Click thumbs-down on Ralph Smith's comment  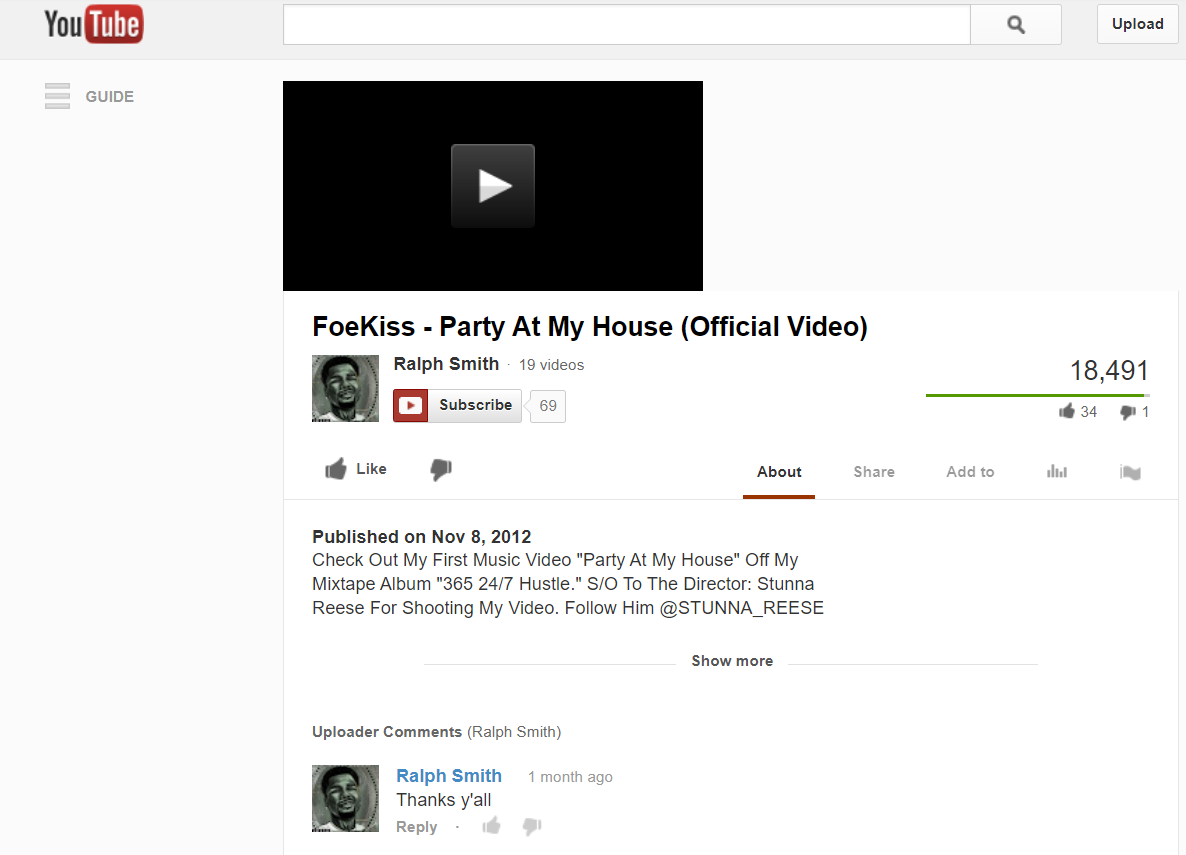(x=532, y=826)
